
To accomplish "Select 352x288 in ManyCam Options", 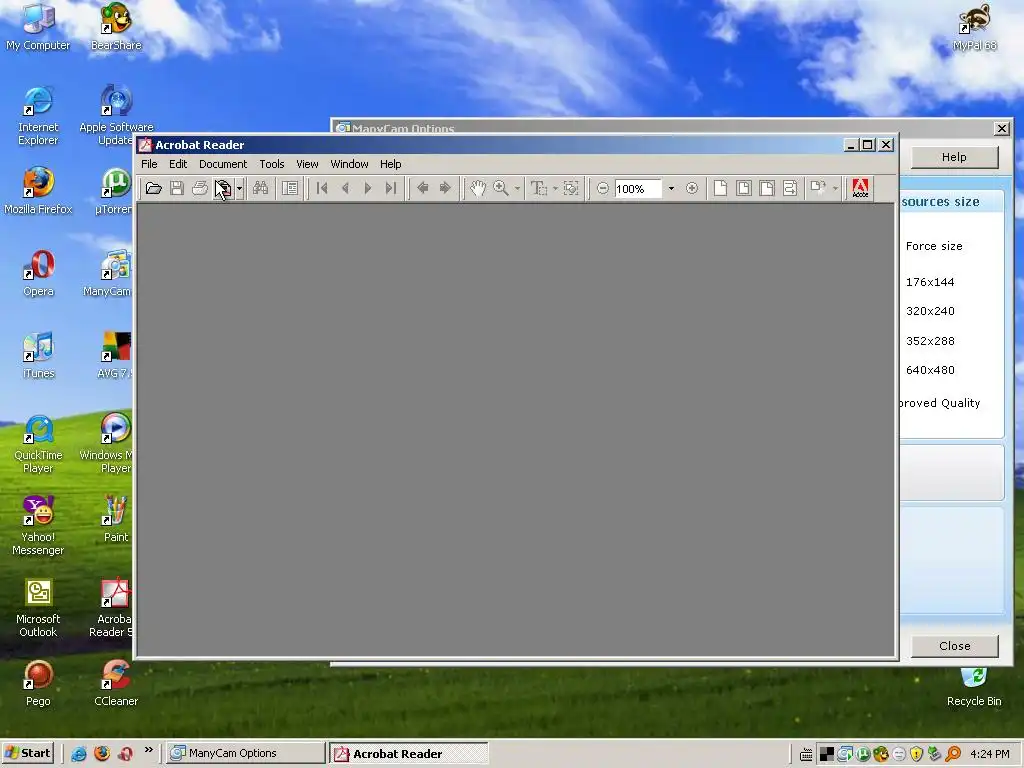I will click(x=930, y=341).
